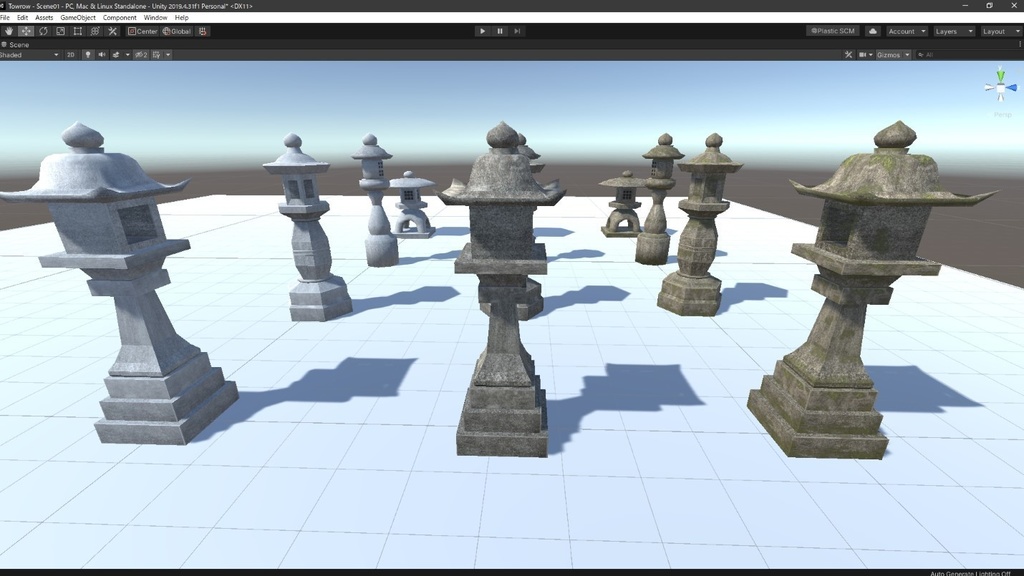The image size is (1024, 576).
Task: Open the Edit menu
Action: 22,18
